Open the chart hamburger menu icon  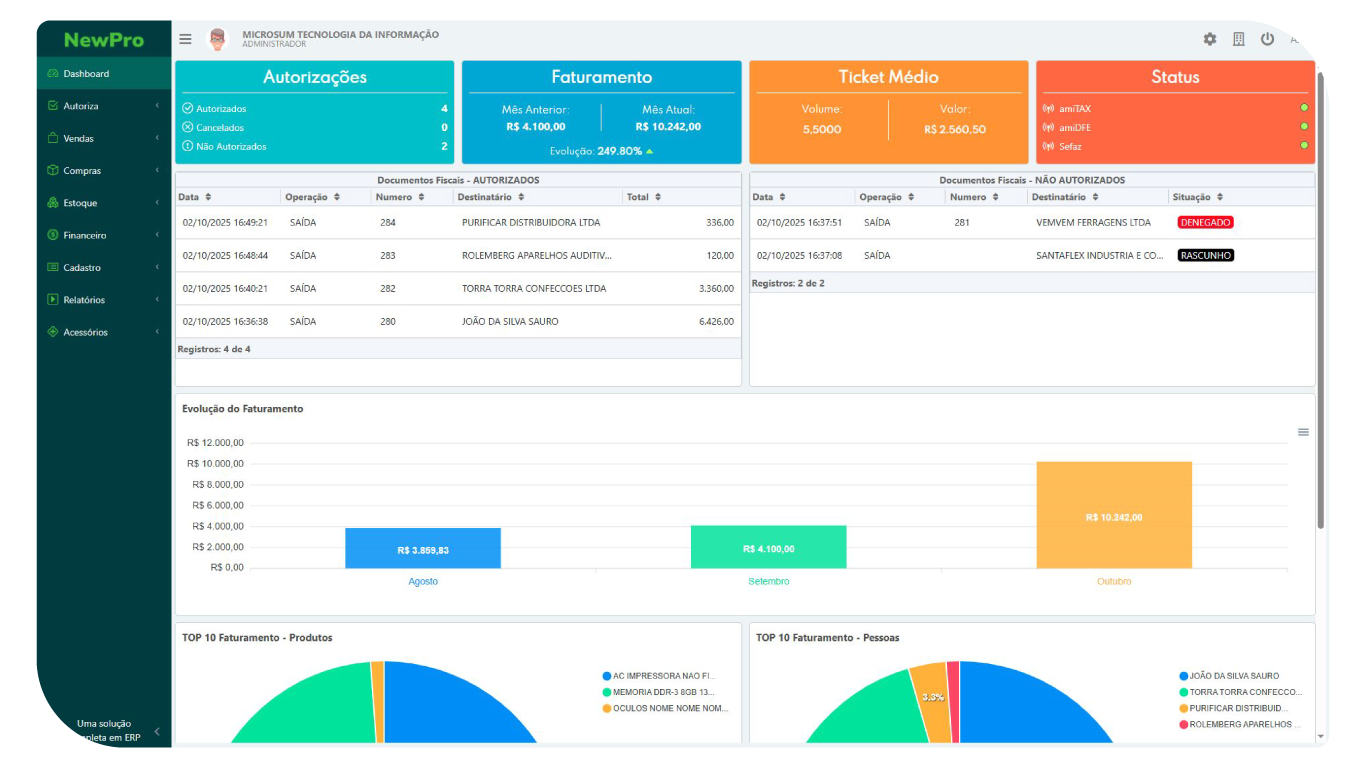[1303, 432]
